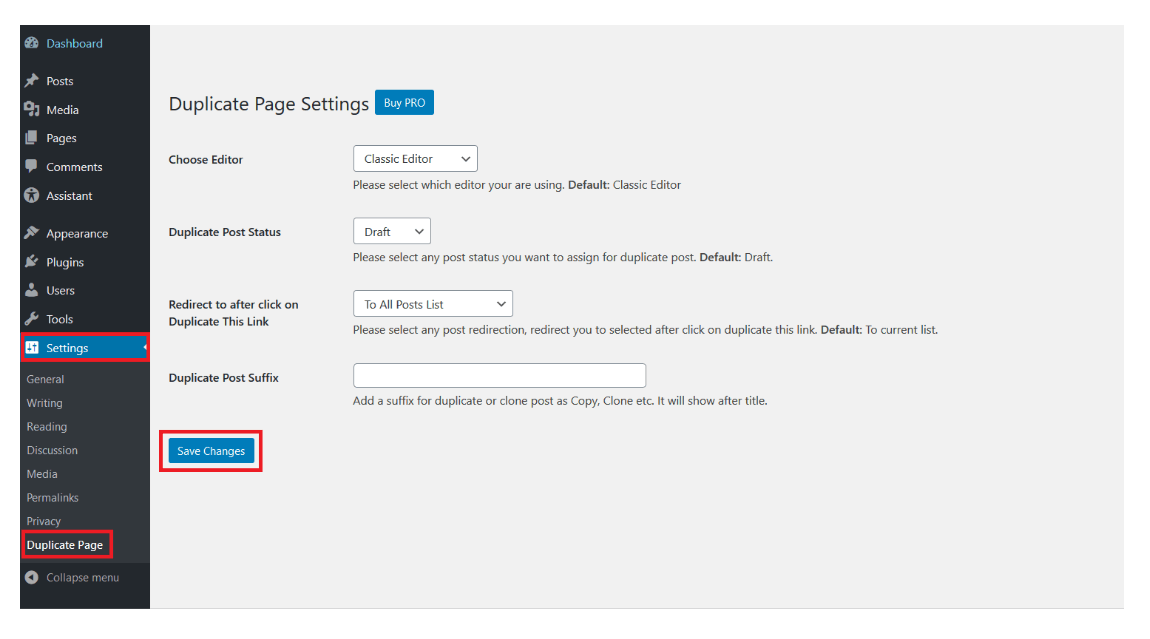Focus the Duplicate Post Suffix text field
Image resolution: width=1150 pixels, height=639 pixels.
point(499,376)
